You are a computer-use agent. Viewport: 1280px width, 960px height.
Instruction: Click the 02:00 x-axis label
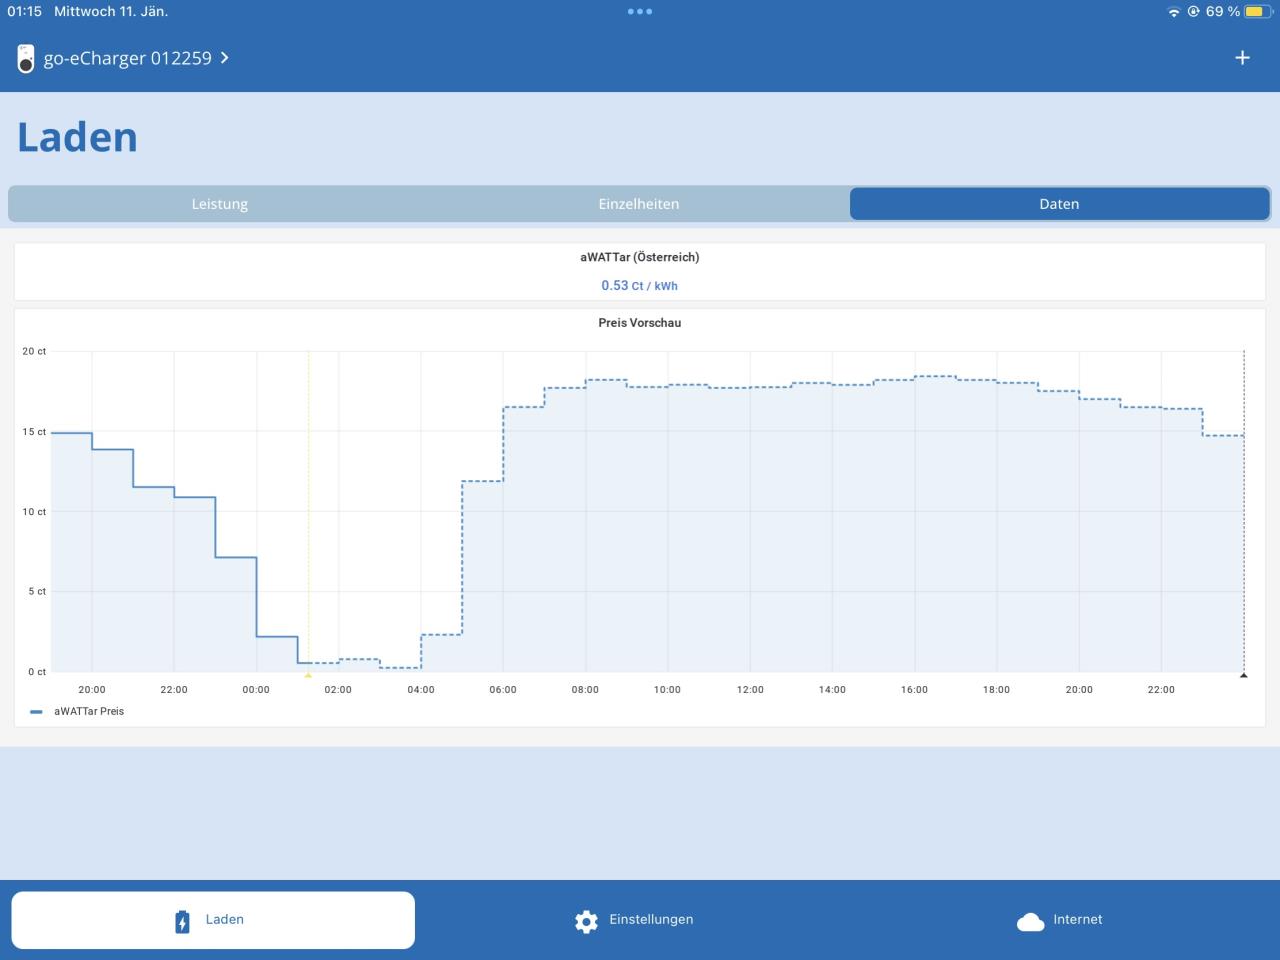(338, 690)
